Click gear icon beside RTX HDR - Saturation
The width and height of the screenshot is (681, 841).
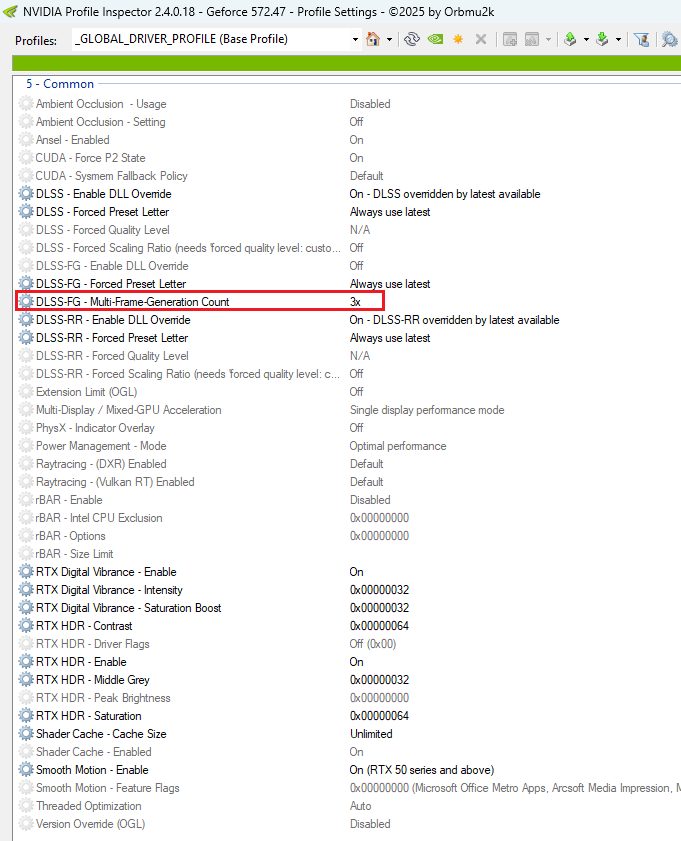pos(26,716)
